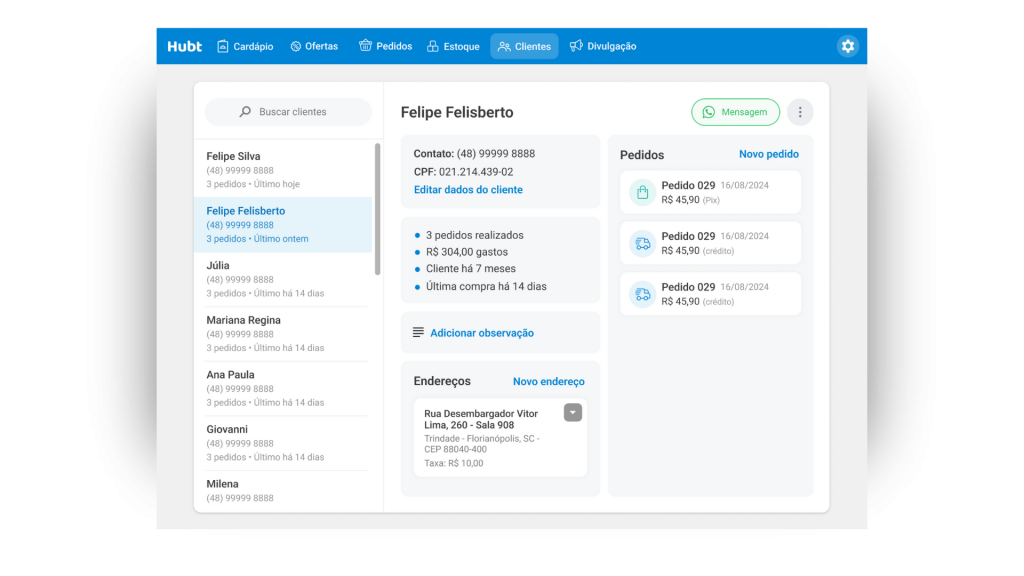This screenshot has height=576, width=1024.
Task: Create a Novo pedido
Action: 768,154
